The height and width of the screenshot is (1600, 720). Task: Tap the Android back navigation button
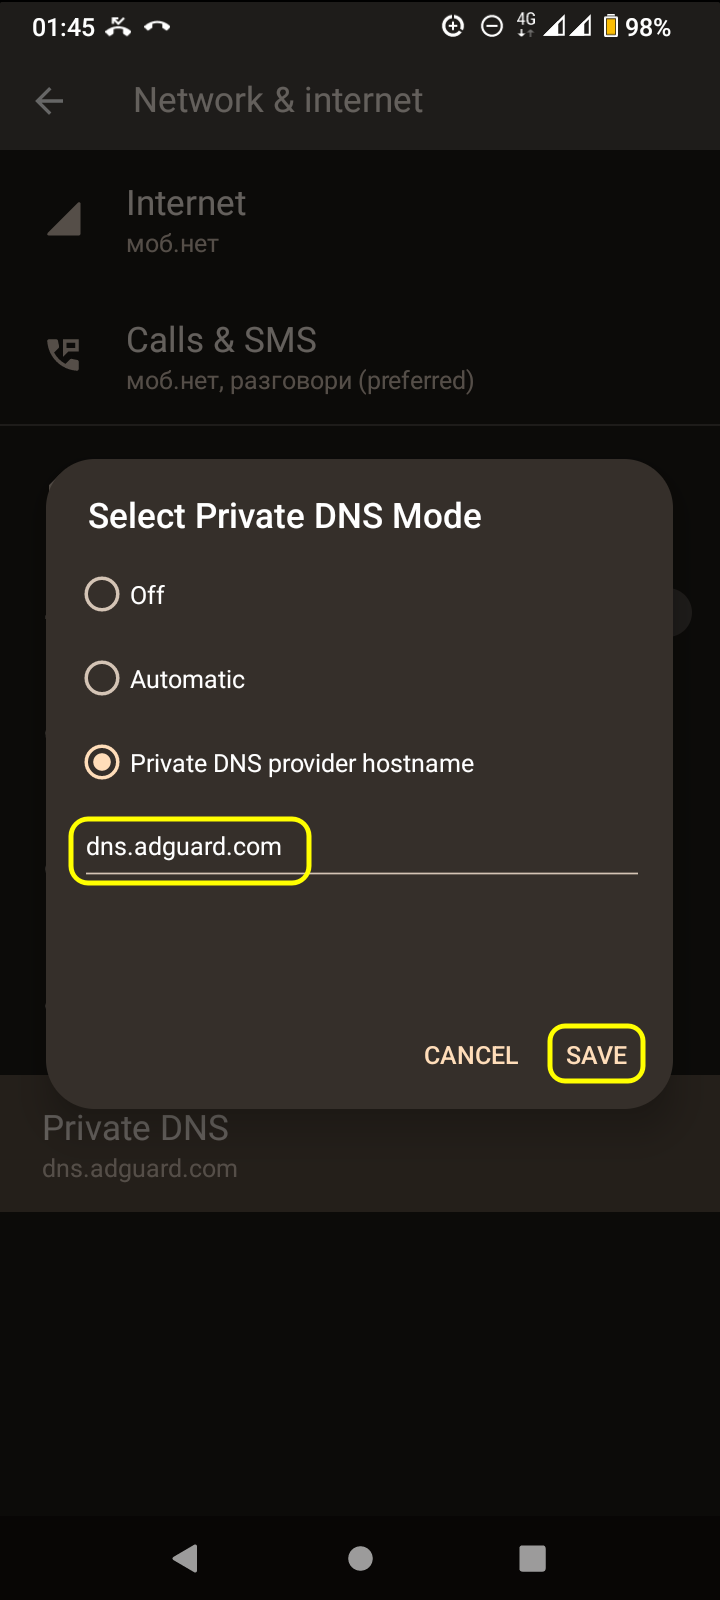pyautogui.click(x=186, y=1558)
